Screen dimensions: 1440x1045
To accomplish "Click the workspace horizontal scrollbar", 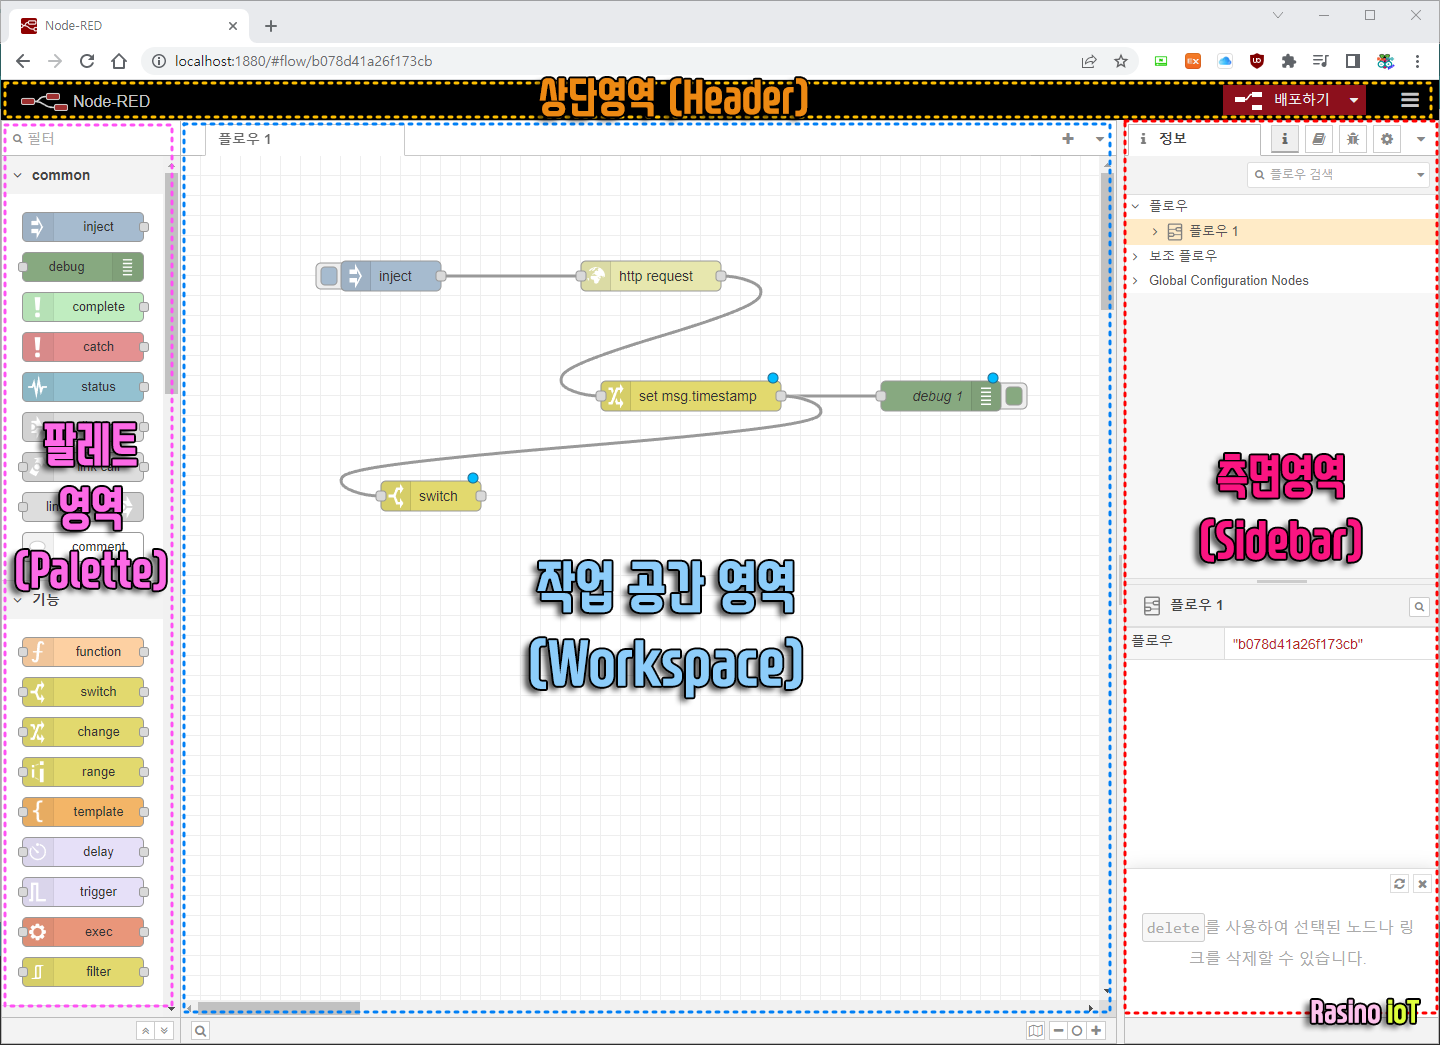I will click(x=279, y=1008).
